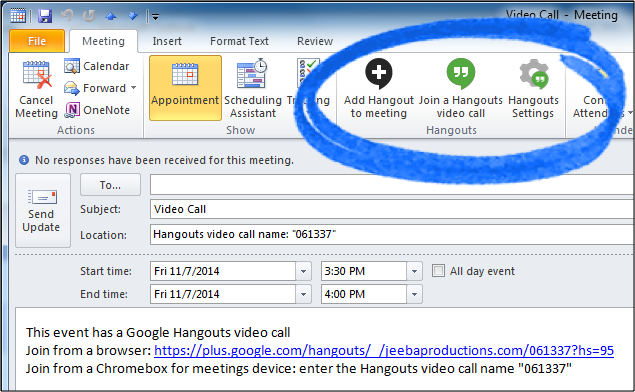Go to previous item with up arrow
This screenshot has width=635, height=392.
pos(111,16)
